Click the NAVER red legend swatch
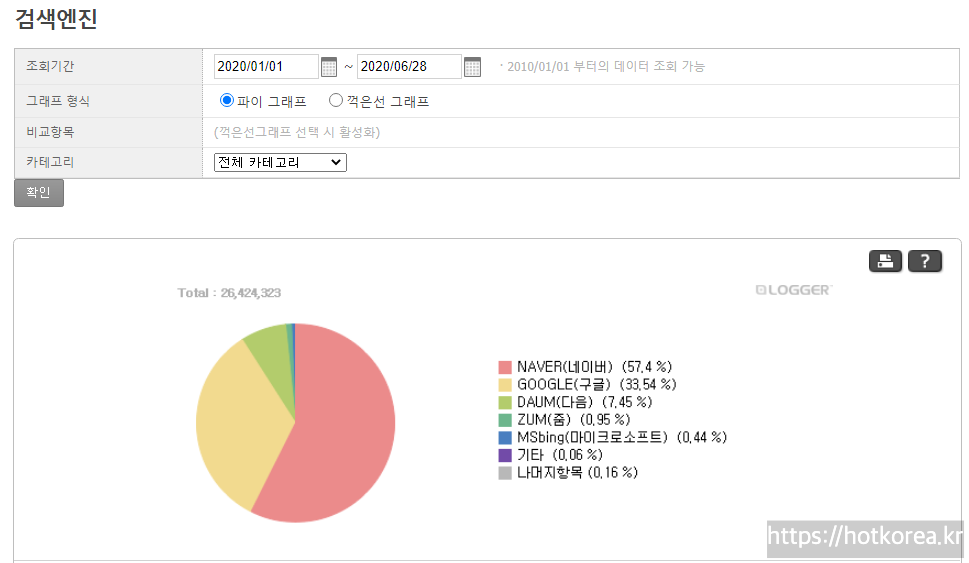The width and height of the screenshot is (969, 563). point(505,367)
